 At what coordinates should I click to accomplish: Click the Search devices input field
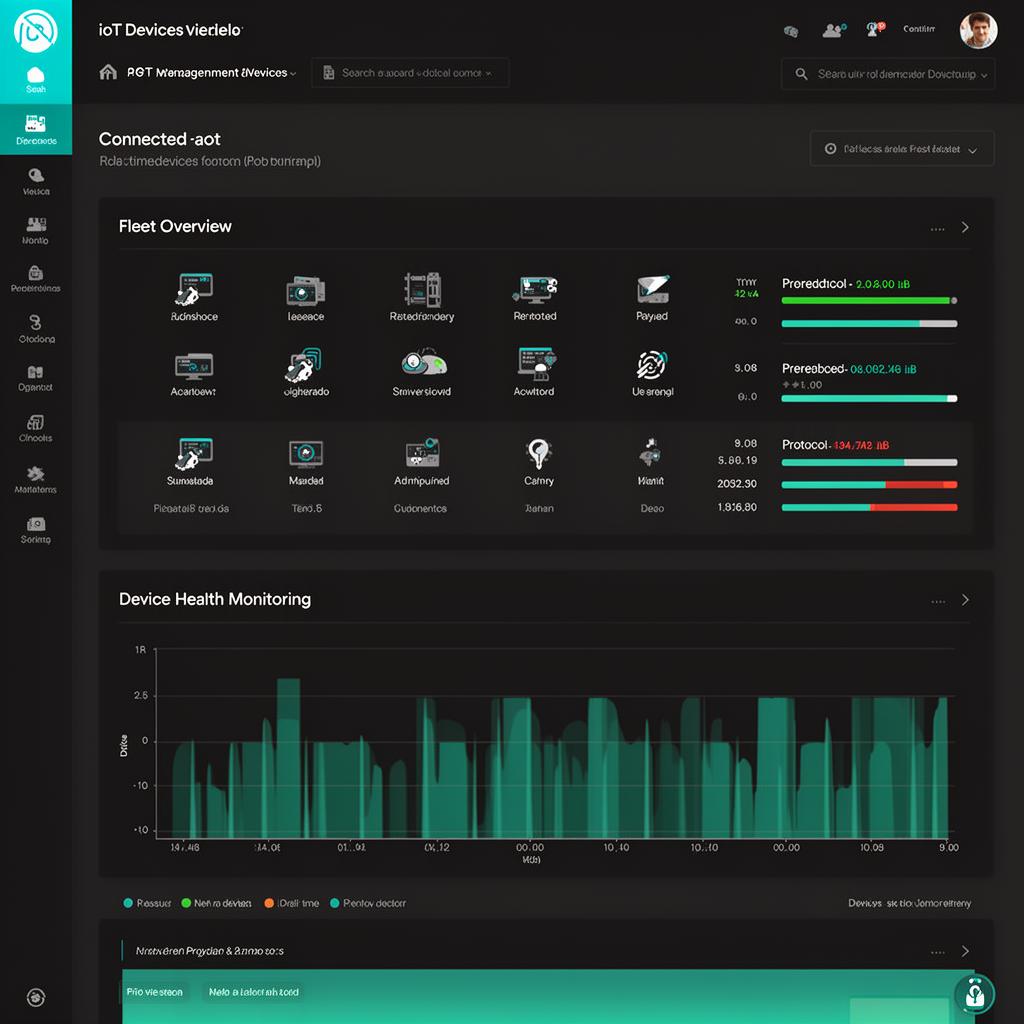pos(887,74)
